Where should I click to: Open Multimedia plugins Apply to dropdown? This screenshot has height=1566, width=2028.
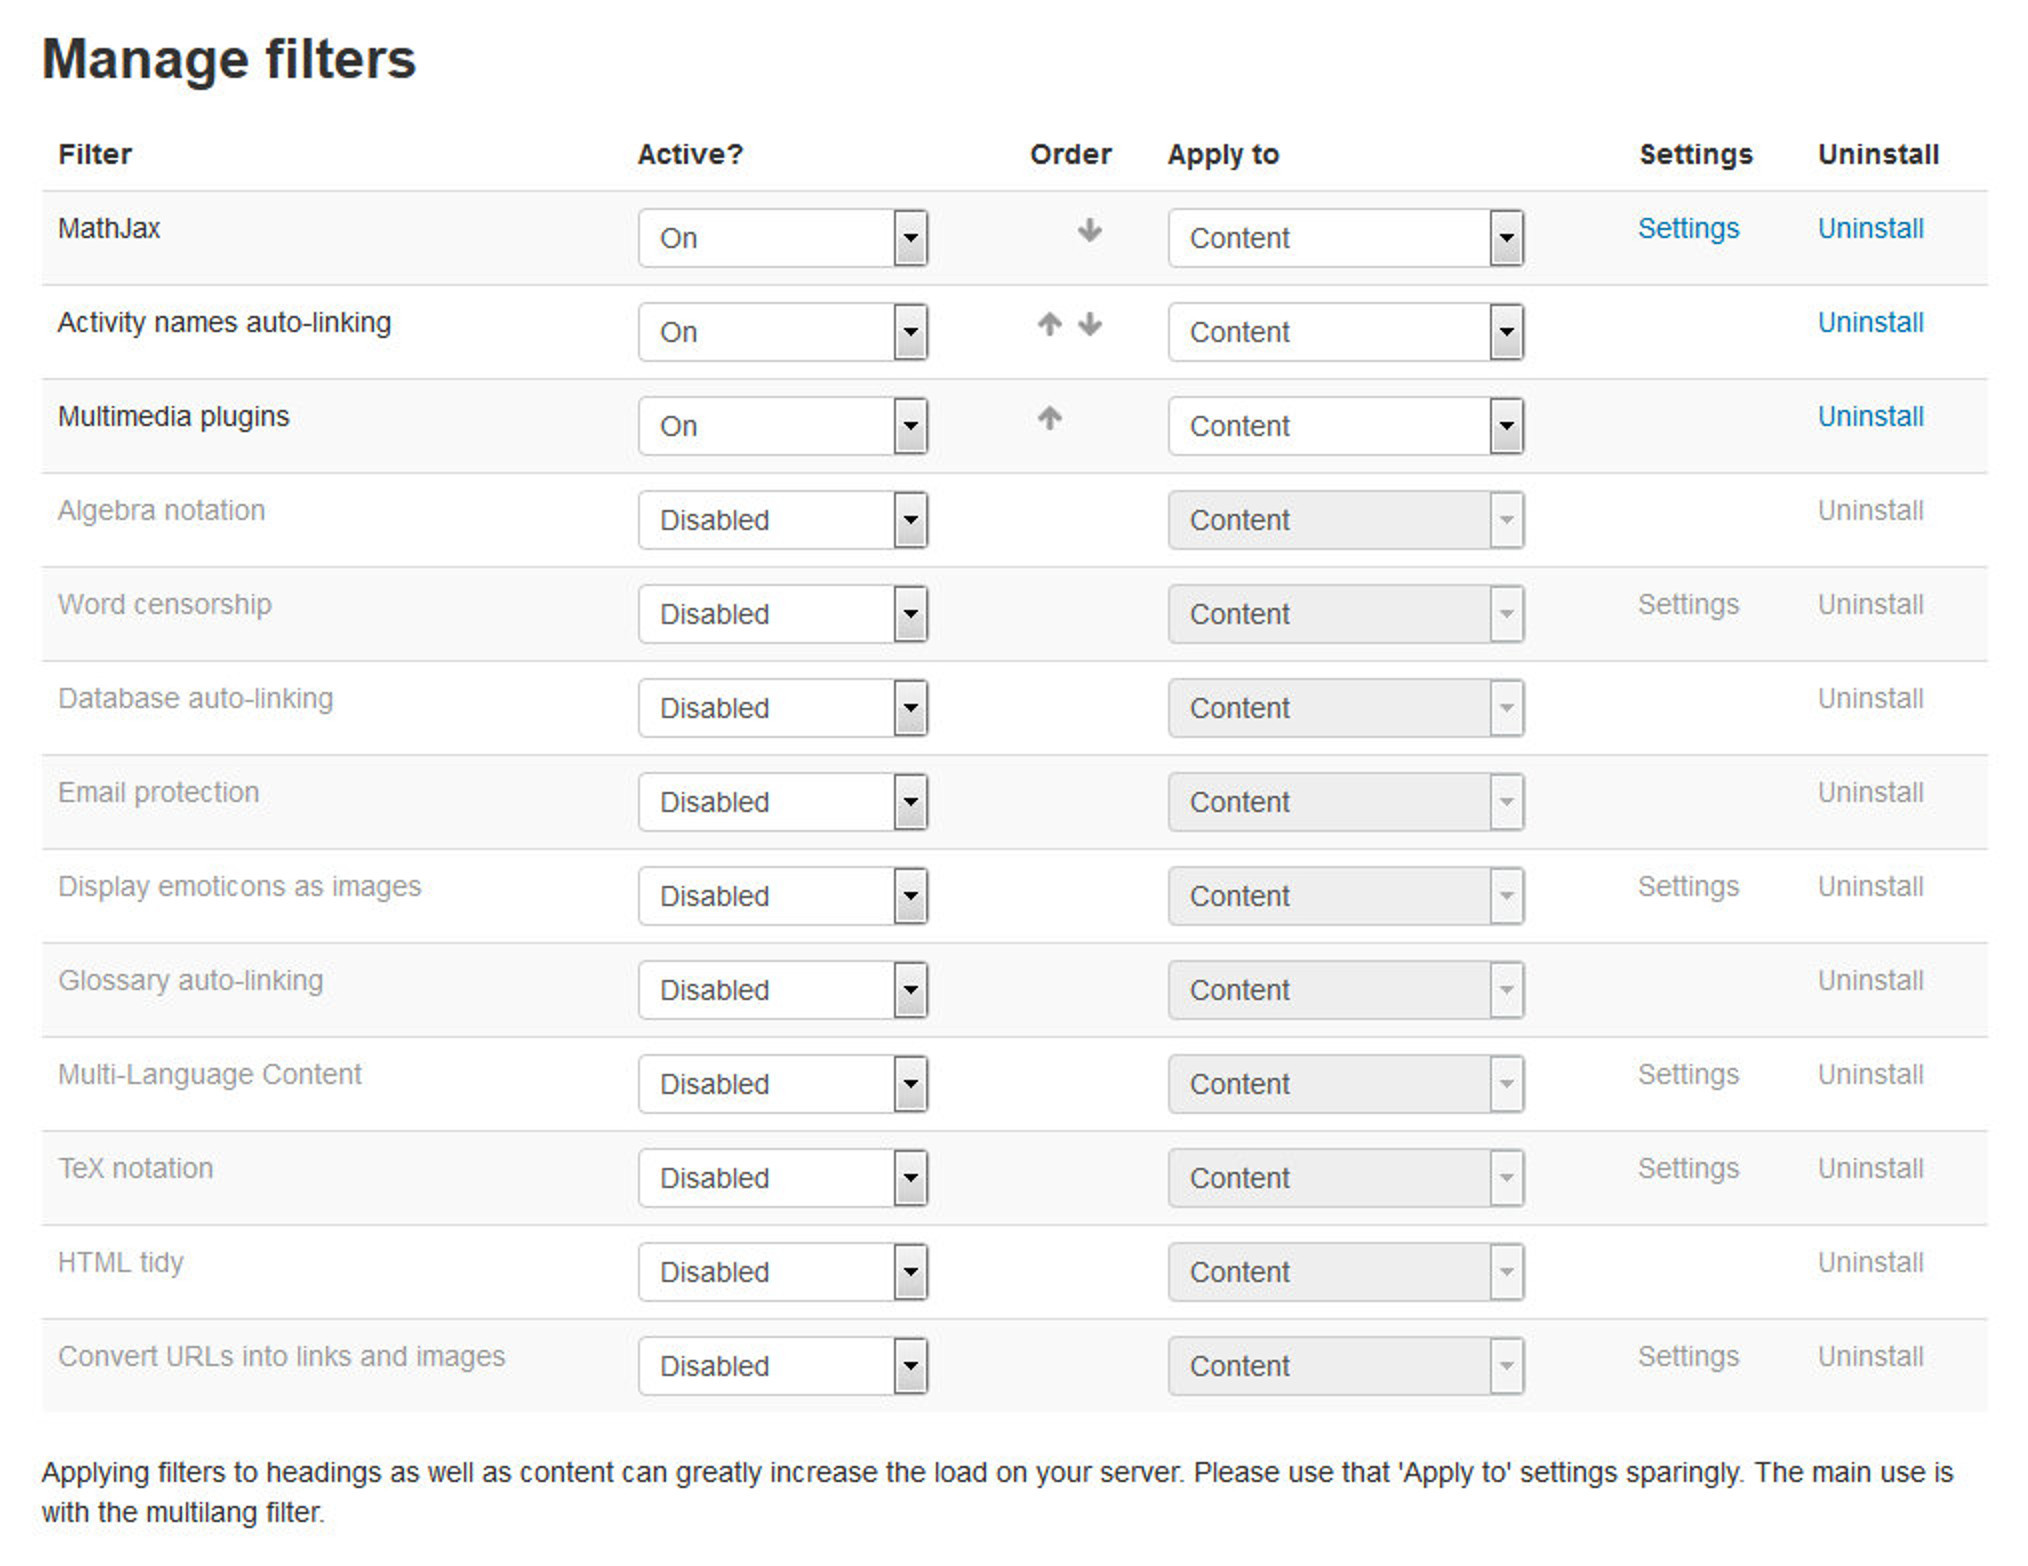(x=1505, y=425)
